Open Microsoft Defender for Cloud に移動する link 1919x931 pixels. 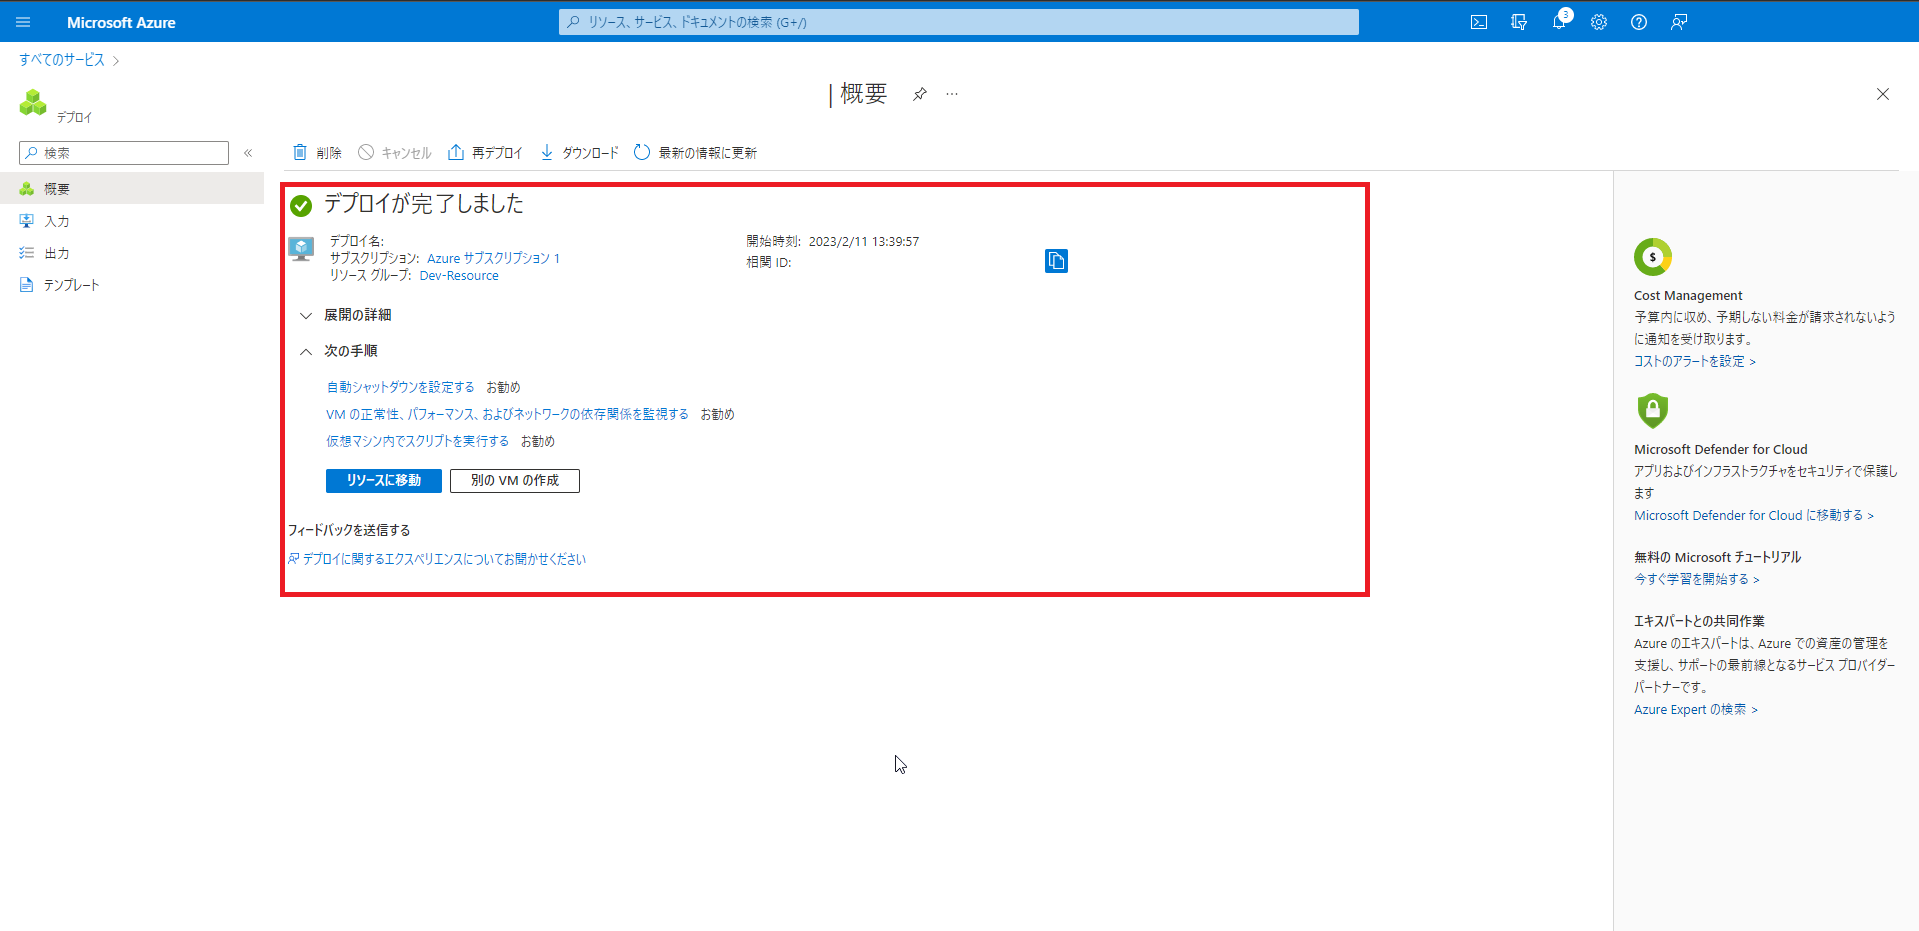pos(1754,516)
